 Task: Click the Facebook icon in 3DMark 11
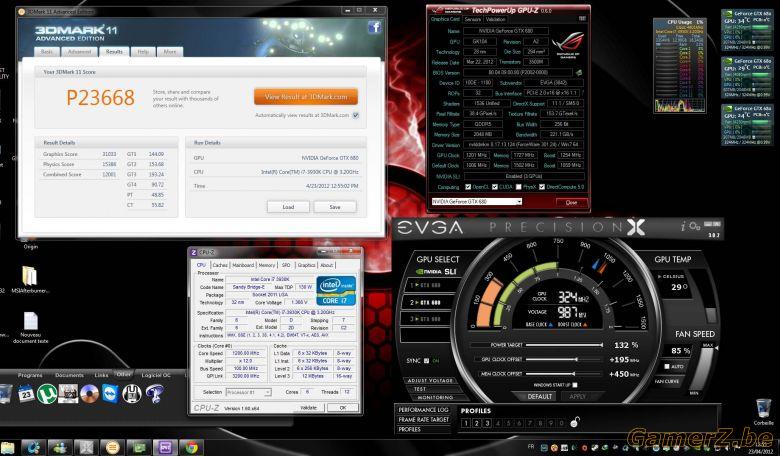(x=375, y=27)
